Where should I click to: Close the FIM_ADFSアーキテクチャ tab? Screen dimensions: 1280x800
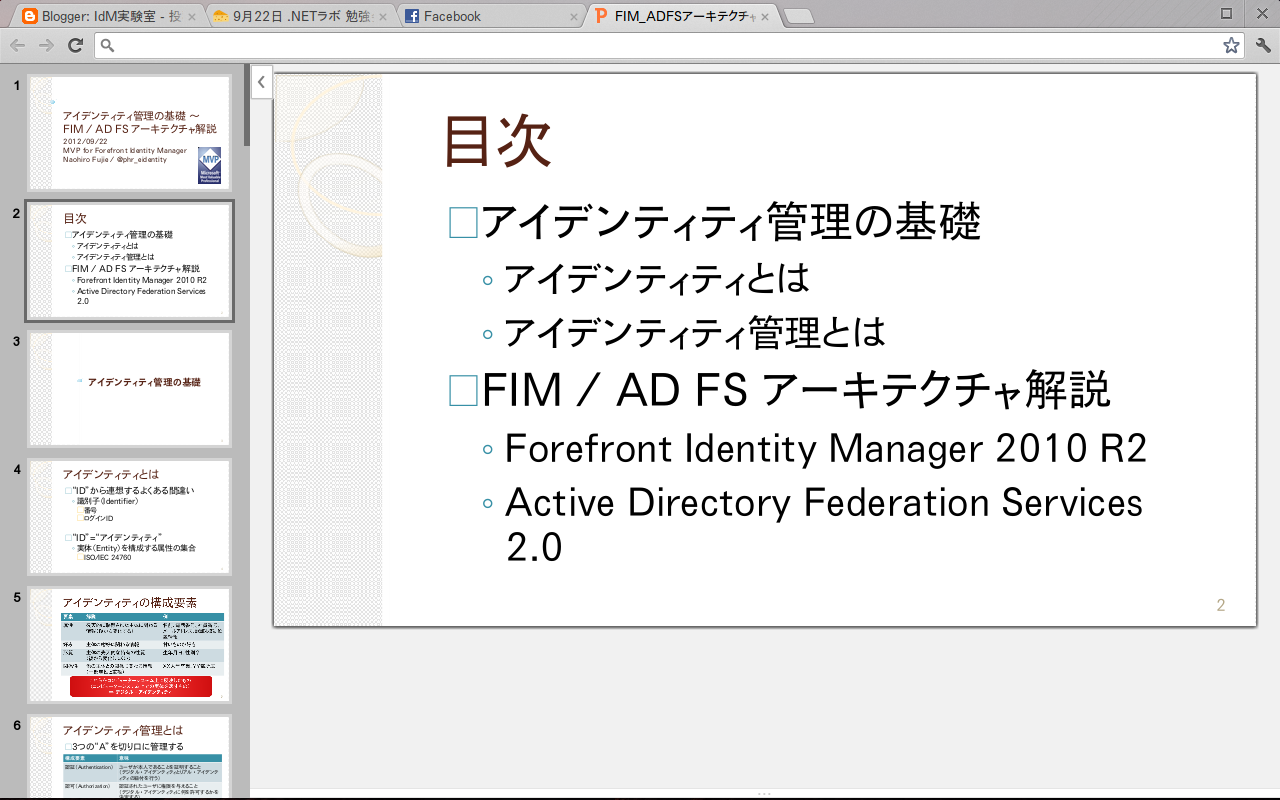point(763,16)
